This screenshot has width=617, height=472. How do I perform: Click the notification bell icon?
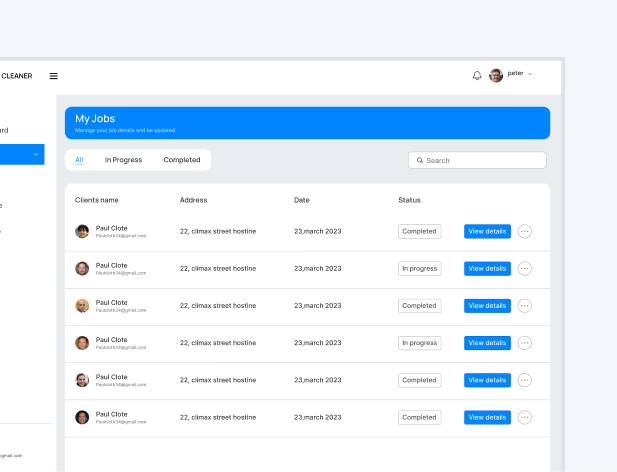click(477, 75)
